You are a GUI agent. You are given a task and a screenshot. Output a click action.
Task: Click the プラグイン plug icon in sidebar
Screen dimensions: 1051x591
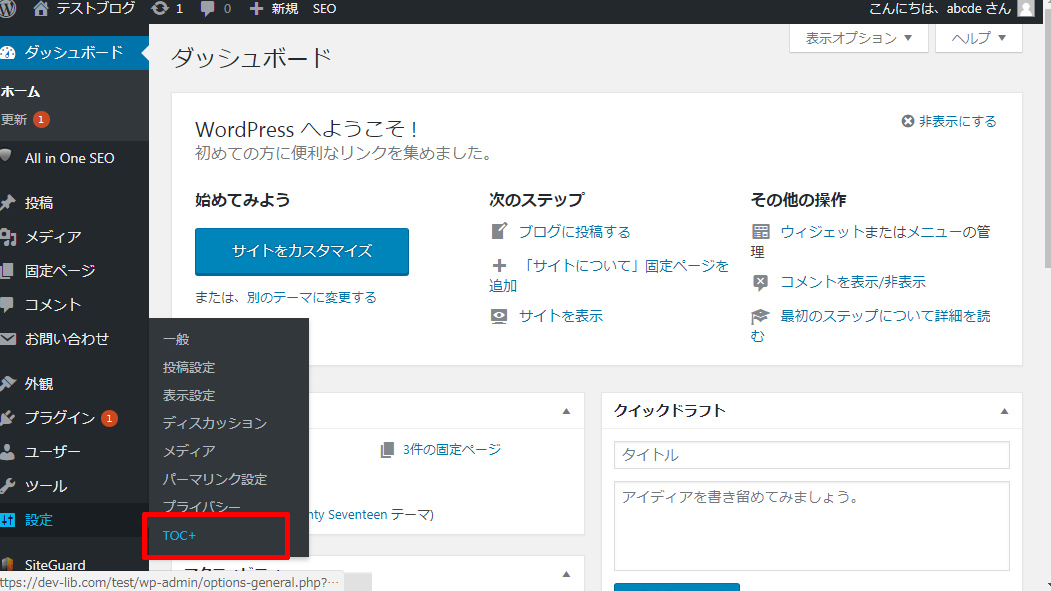point(9,418)
